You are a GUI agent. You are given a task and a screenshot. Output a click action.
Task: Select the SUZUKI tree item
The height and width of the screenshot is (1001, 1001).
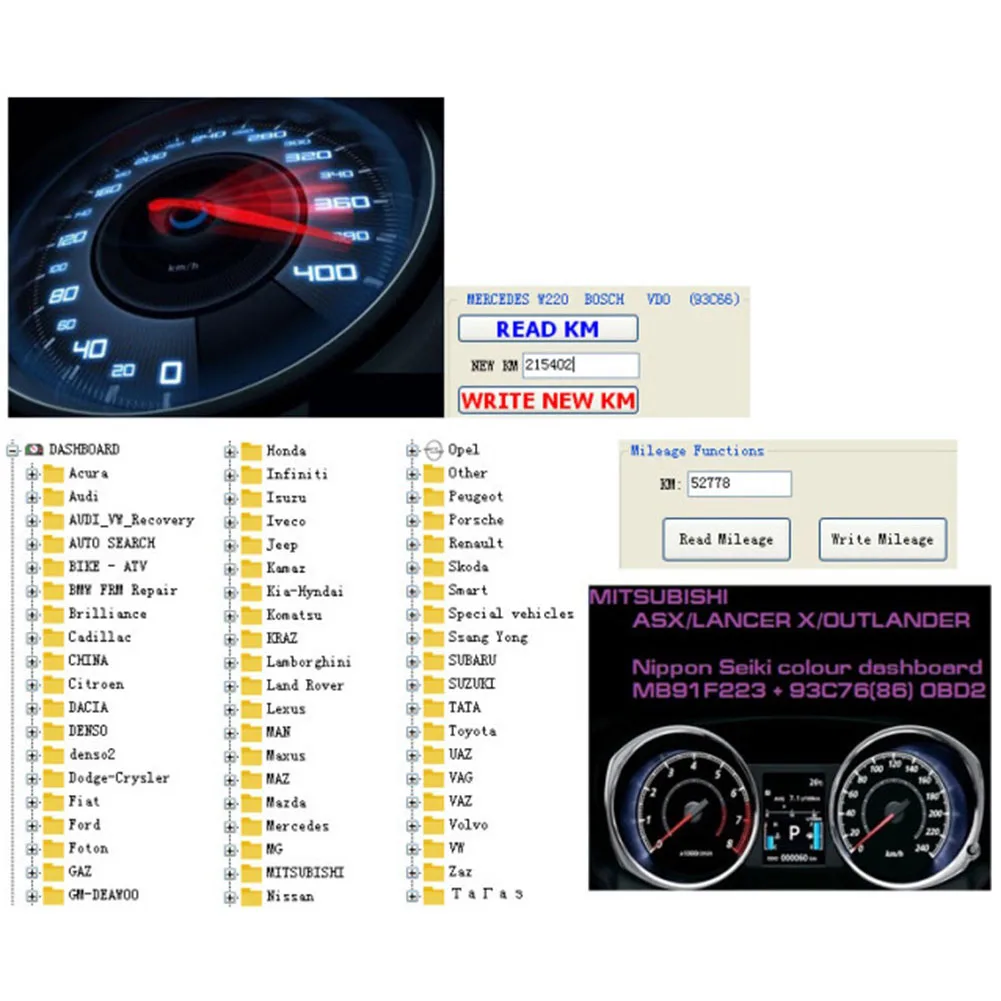coord(471,684)
